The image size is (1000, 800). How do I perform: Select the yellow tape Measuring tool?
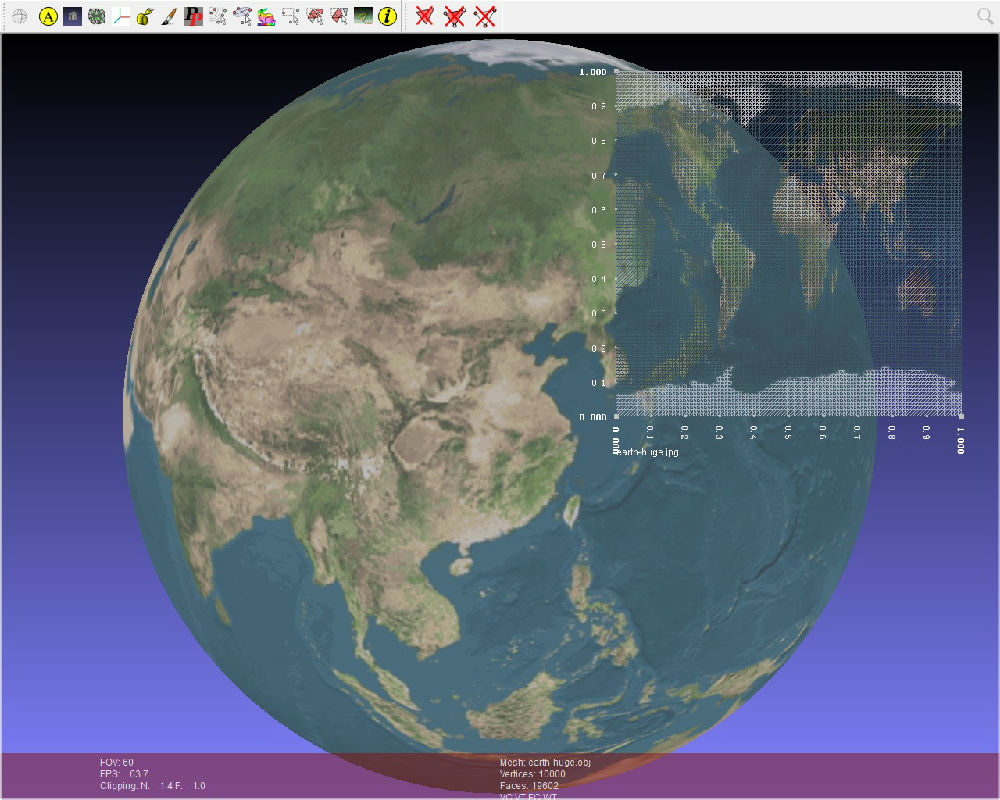[145, 17]
